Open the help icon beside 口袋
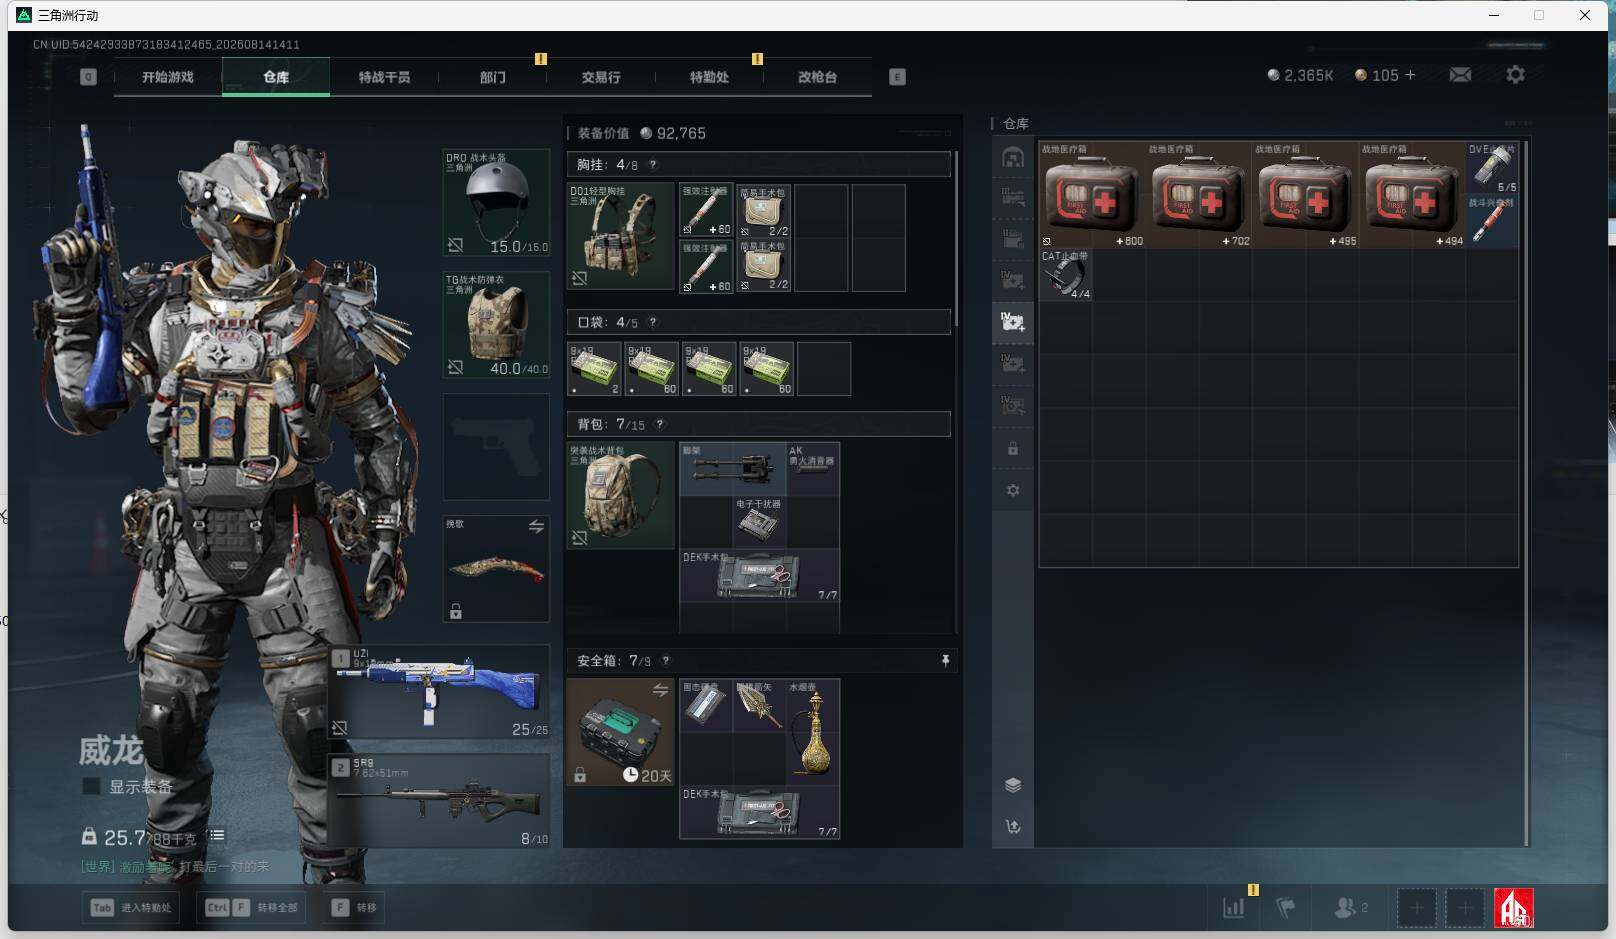 coord(653,322)
